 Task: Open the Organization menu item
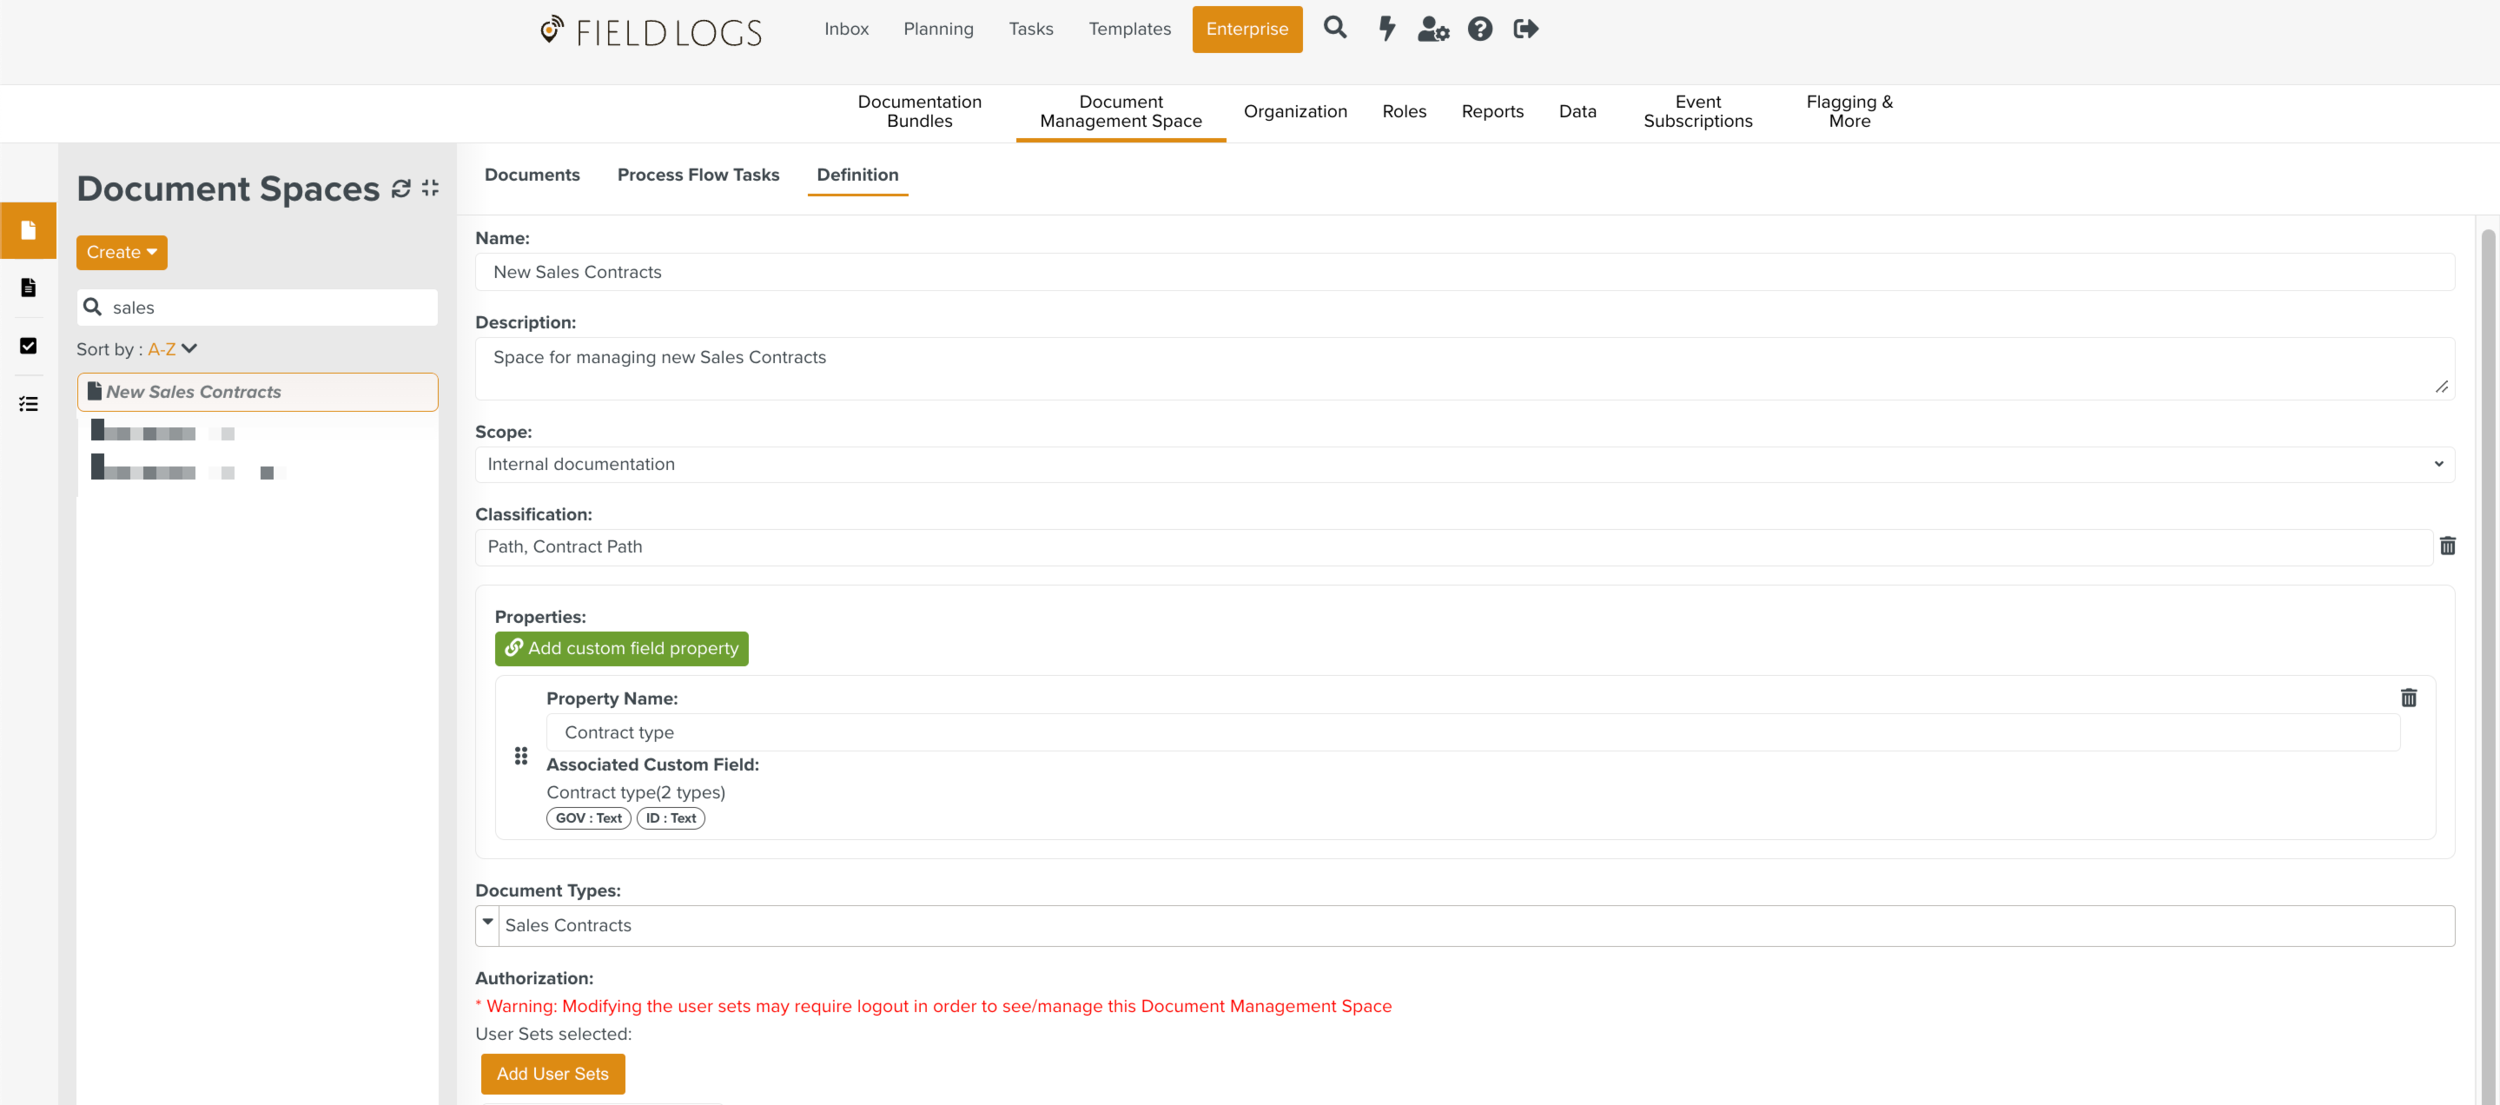(x=1295, y=112)
